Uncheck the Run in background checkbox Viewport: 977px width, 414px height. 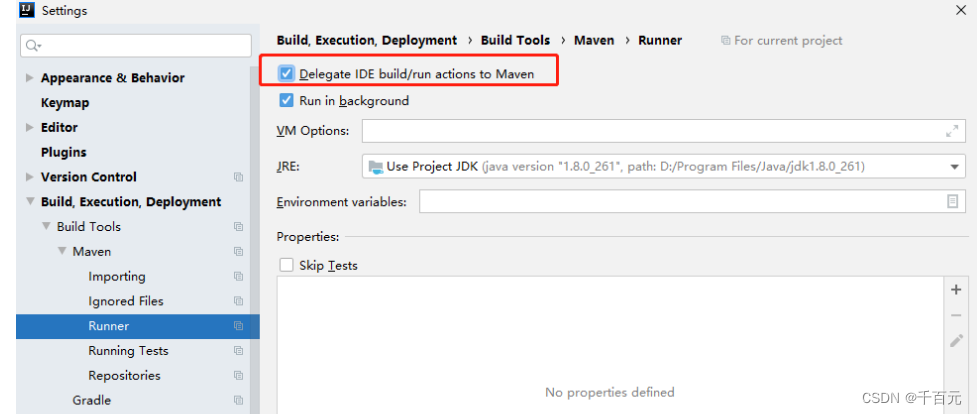pyautogui.click(x=287, y=101)
